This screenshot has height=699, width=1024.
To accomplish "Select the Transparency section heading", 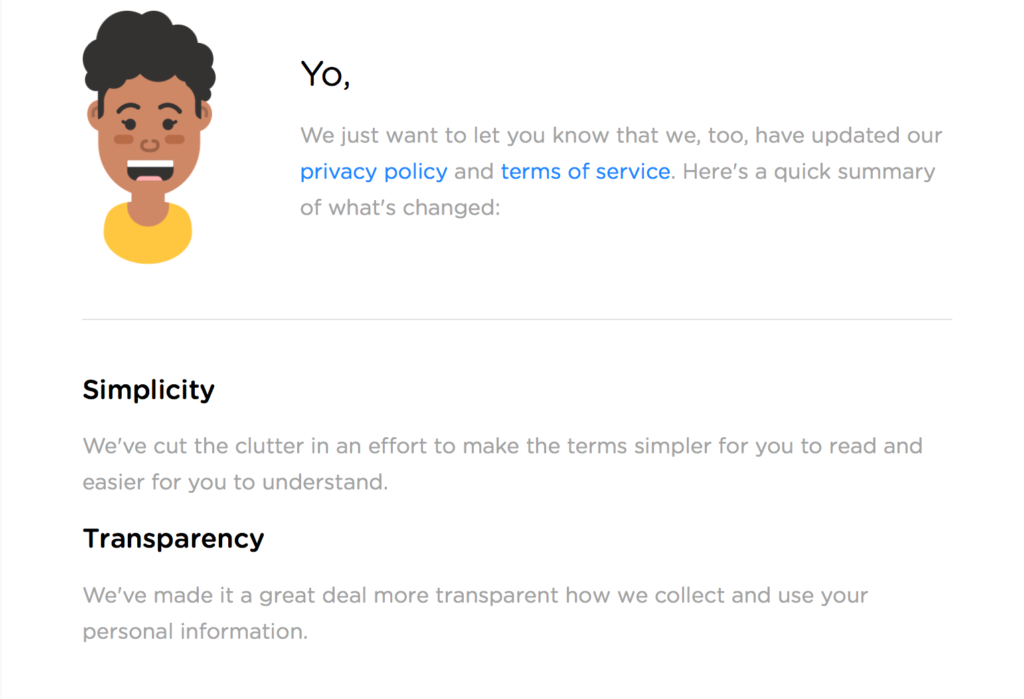I will [x=173, y=539].
